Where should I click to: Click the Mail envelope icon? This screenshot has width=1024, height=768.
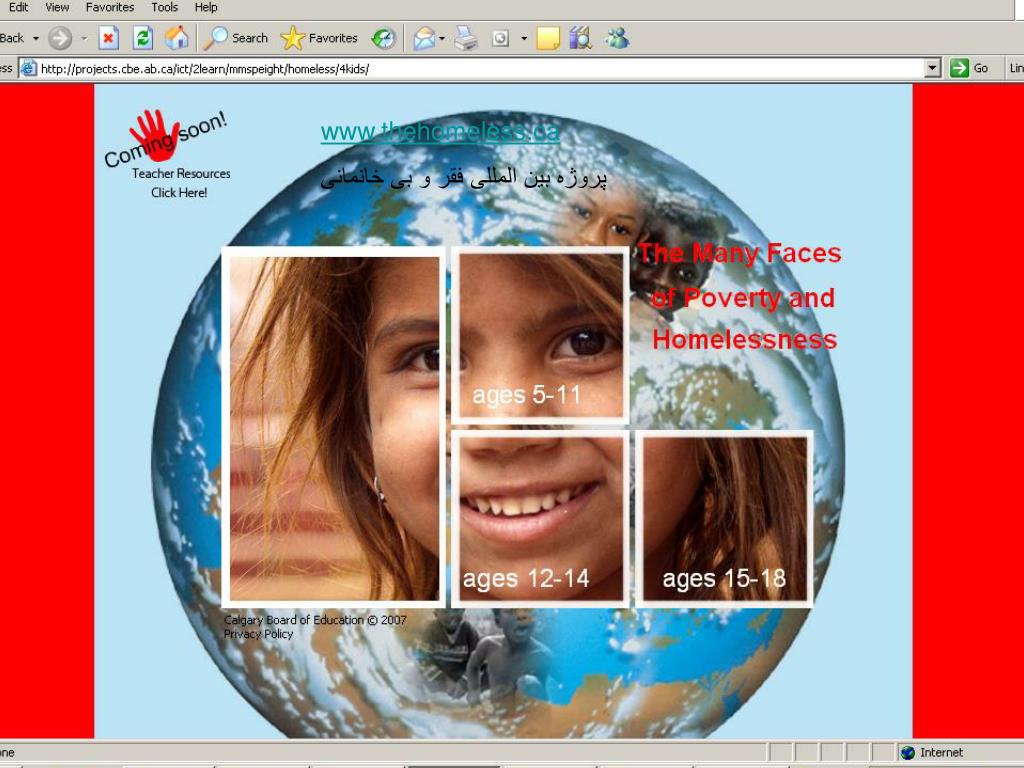point(424,38)
